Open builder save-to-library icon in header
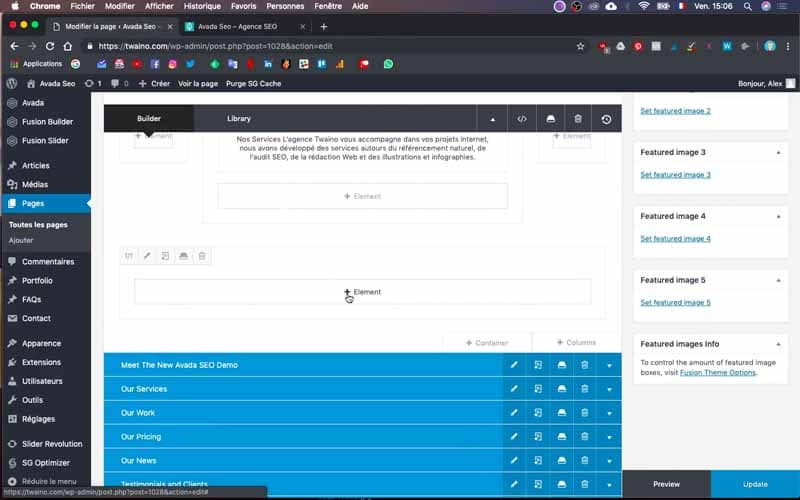 550,119
